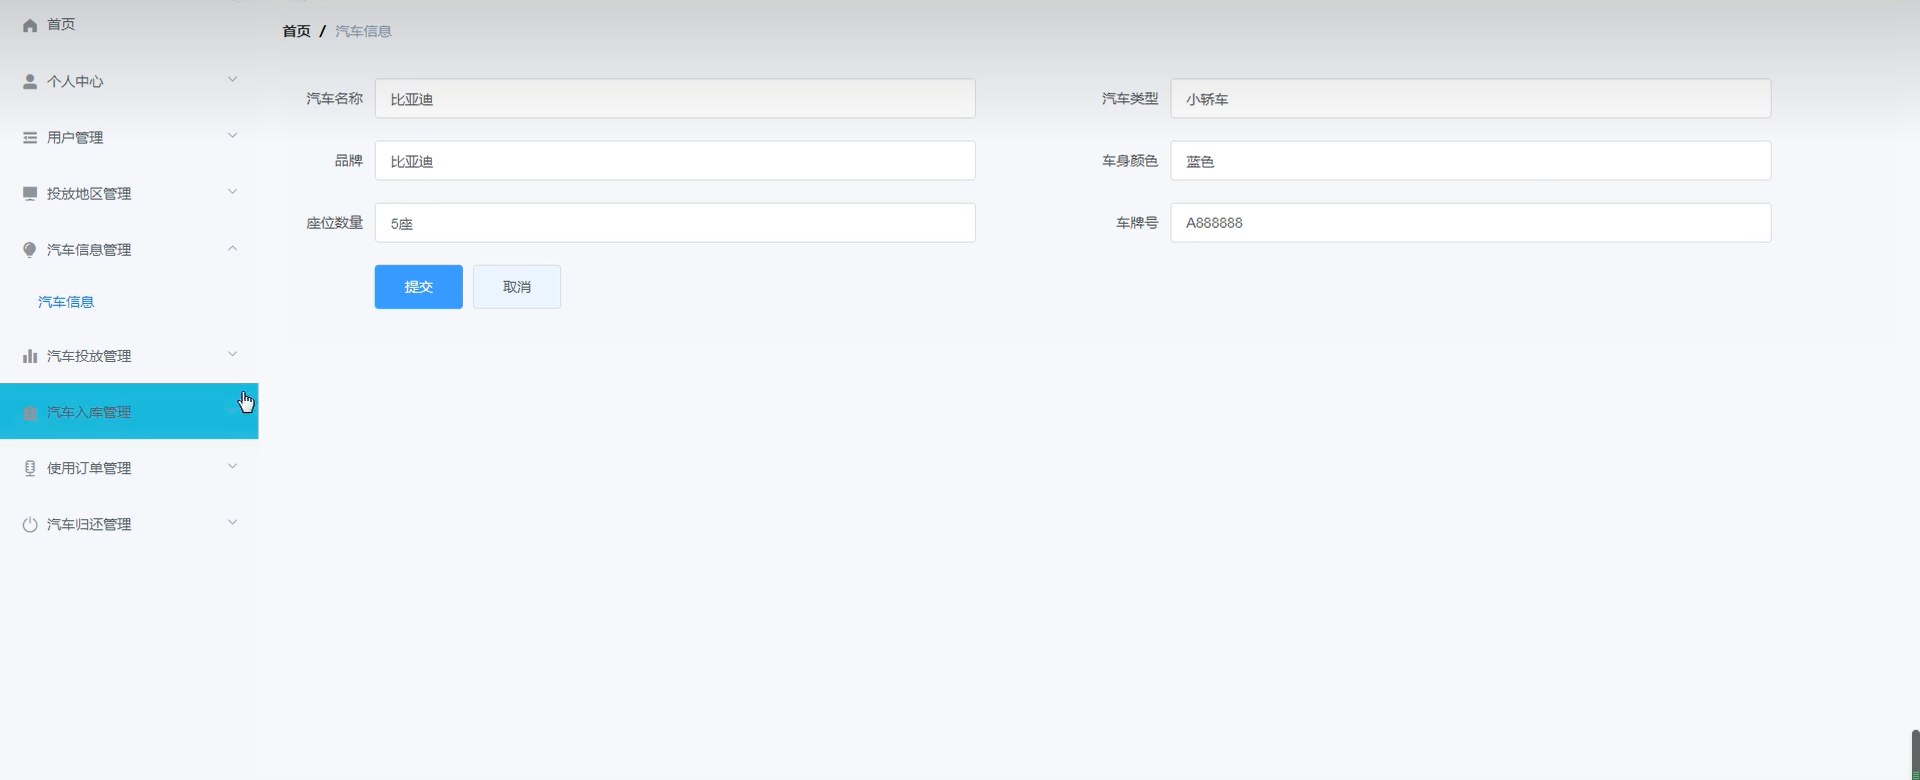Open the 首页 sidebar menu item
This screenshot has width=1920, height=780.
pos(129,25)
